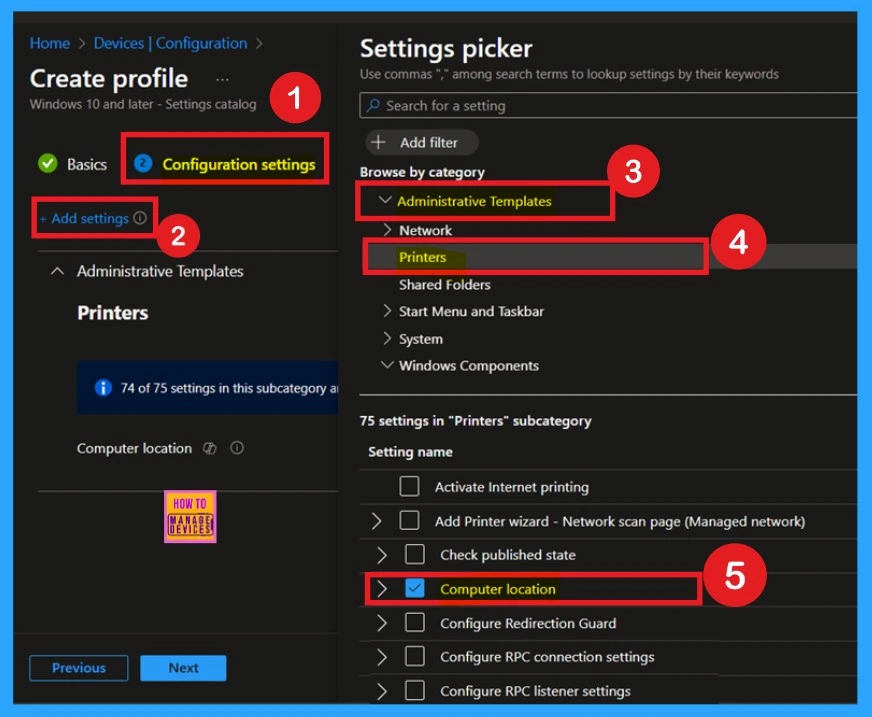This screenshot has height=717, width=872.
Task: Collapse Administrative Templates section in left pane
Action: tap(57, 271)
